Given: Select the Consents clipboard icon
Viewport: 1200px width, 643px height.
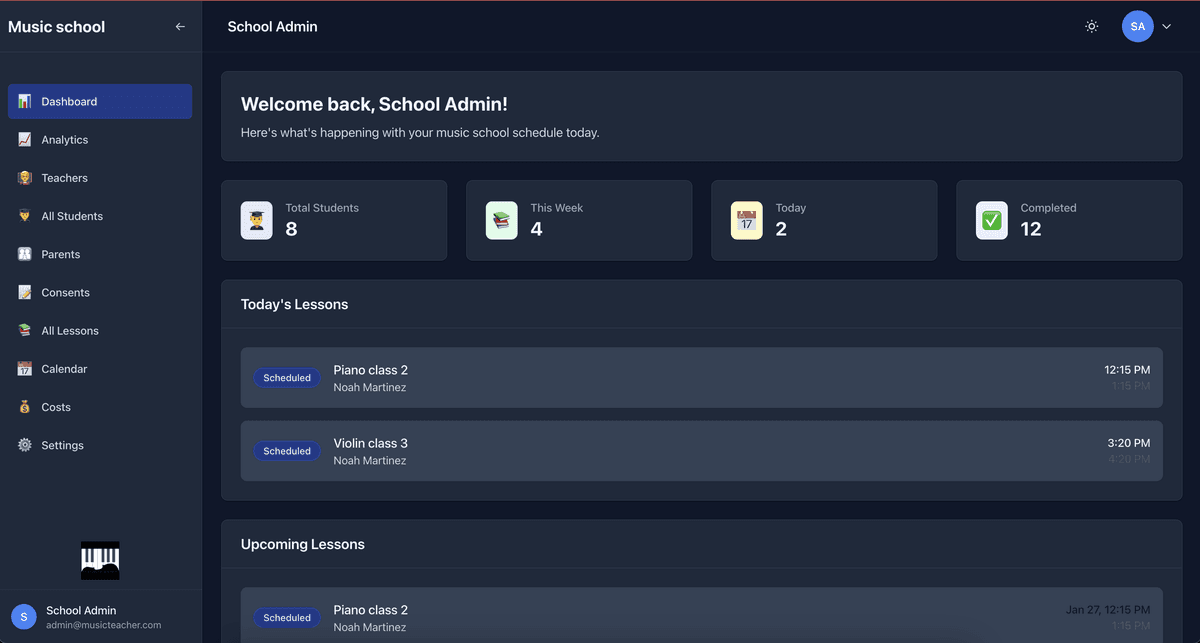Looking at the screenshot, I should (24, 291).
